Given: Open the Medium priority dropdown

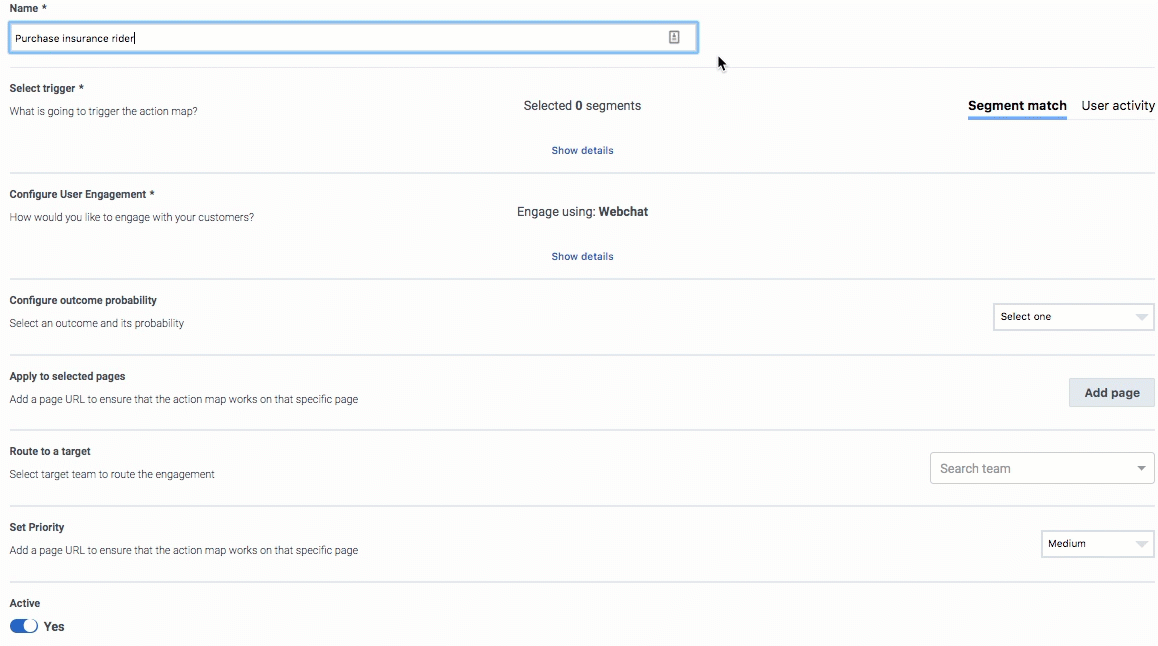Looking at the screenshot, I should tap(1097, 544).
